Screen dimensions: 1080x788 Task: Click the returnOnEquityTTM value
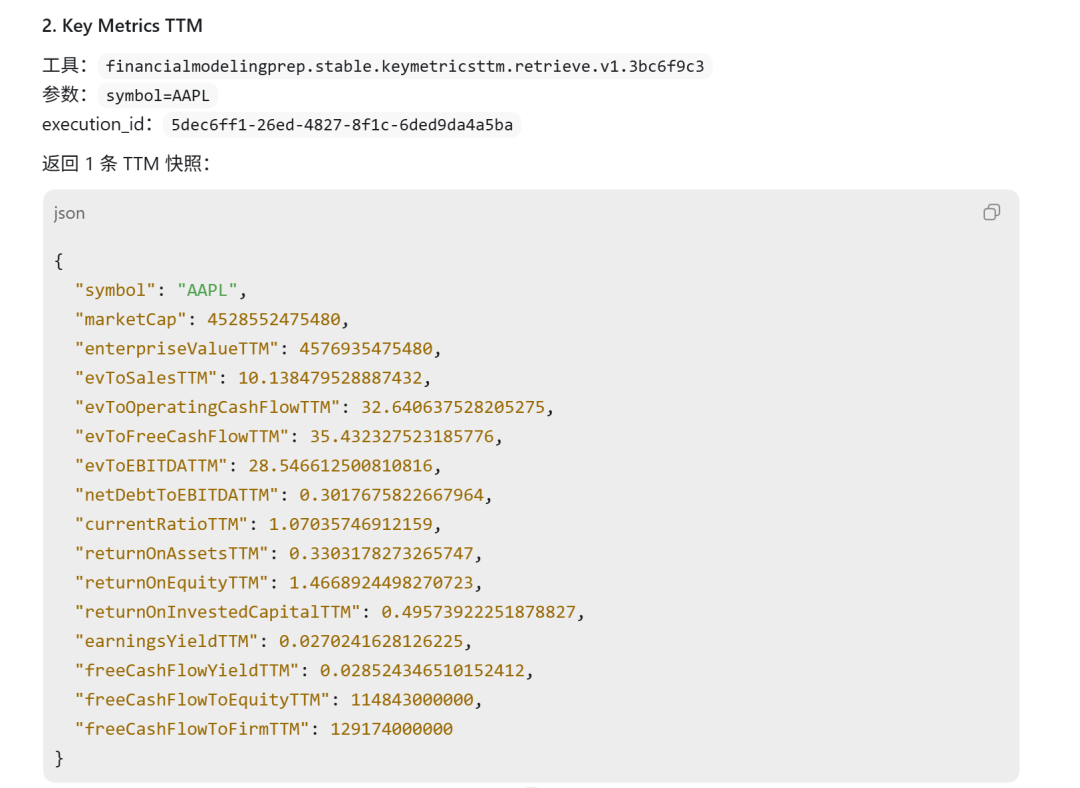click(x=381, y=583)
